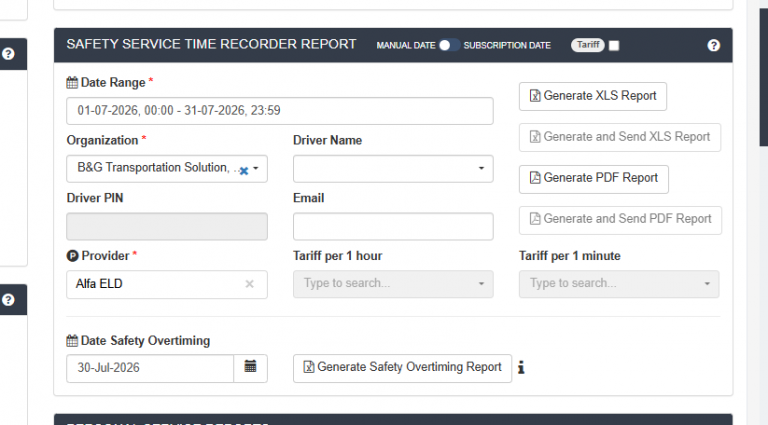Screen dimensions: 768x425
Task: Click the info icon beside Overtiming Report
Action: (x=521, y=368)
